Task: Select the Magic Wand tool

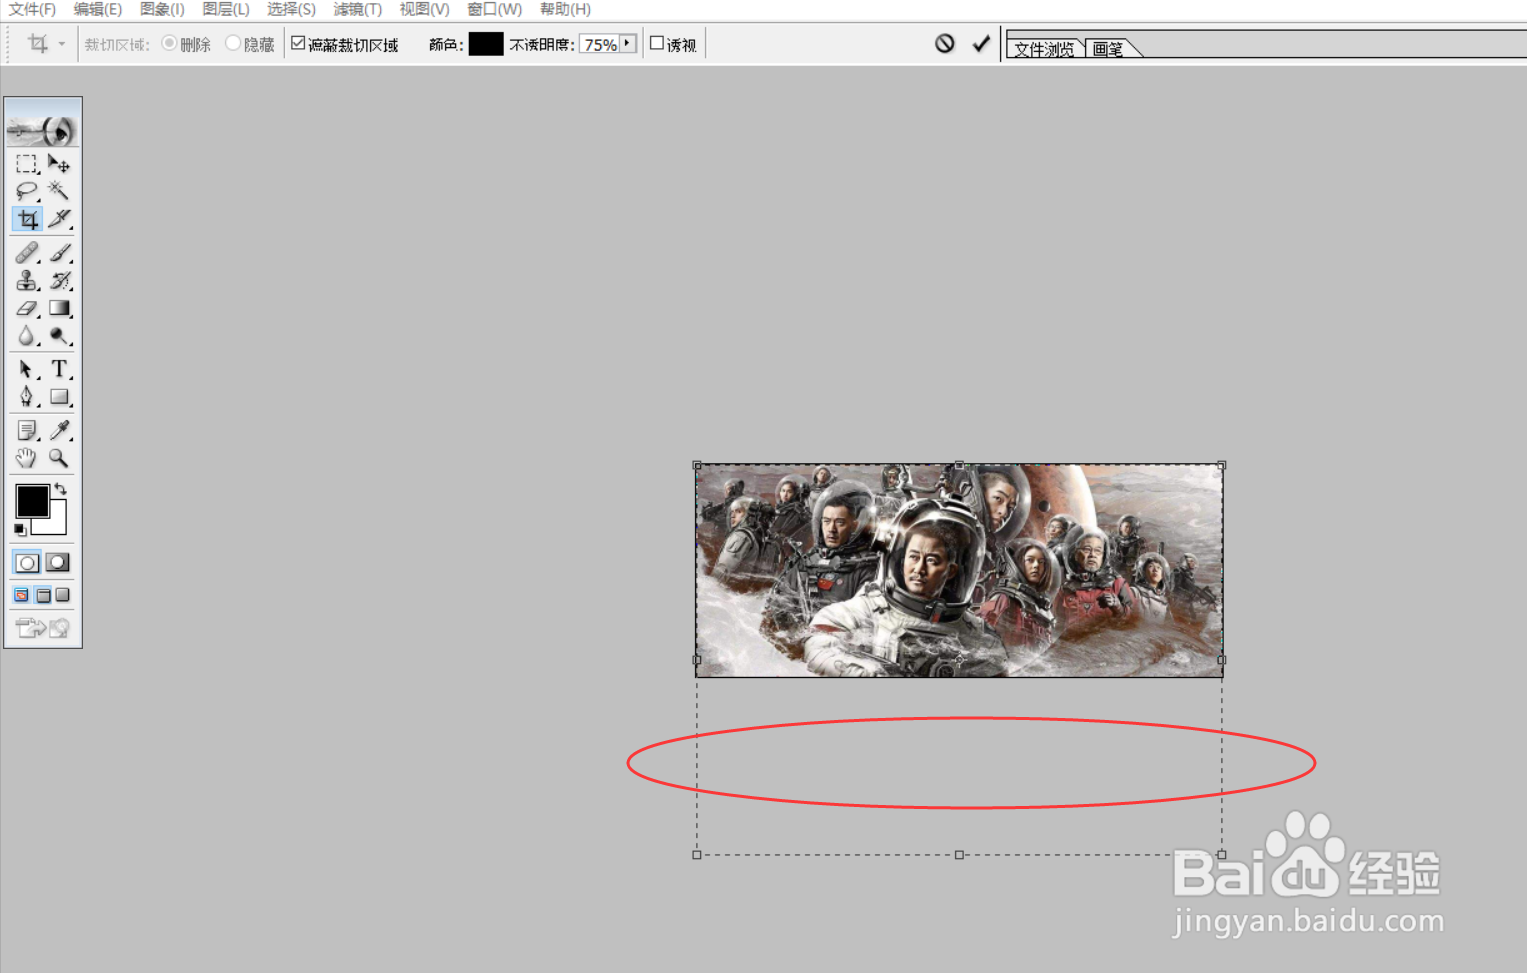Action: point(59,191)
